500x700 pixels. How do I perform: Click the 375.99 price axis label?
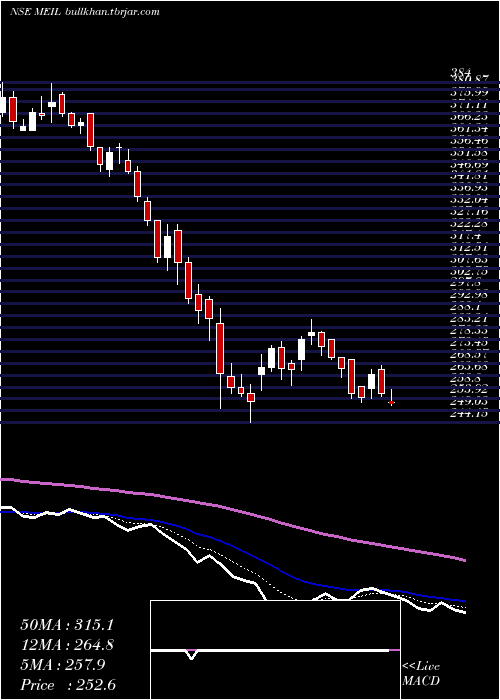coord(469,93)
